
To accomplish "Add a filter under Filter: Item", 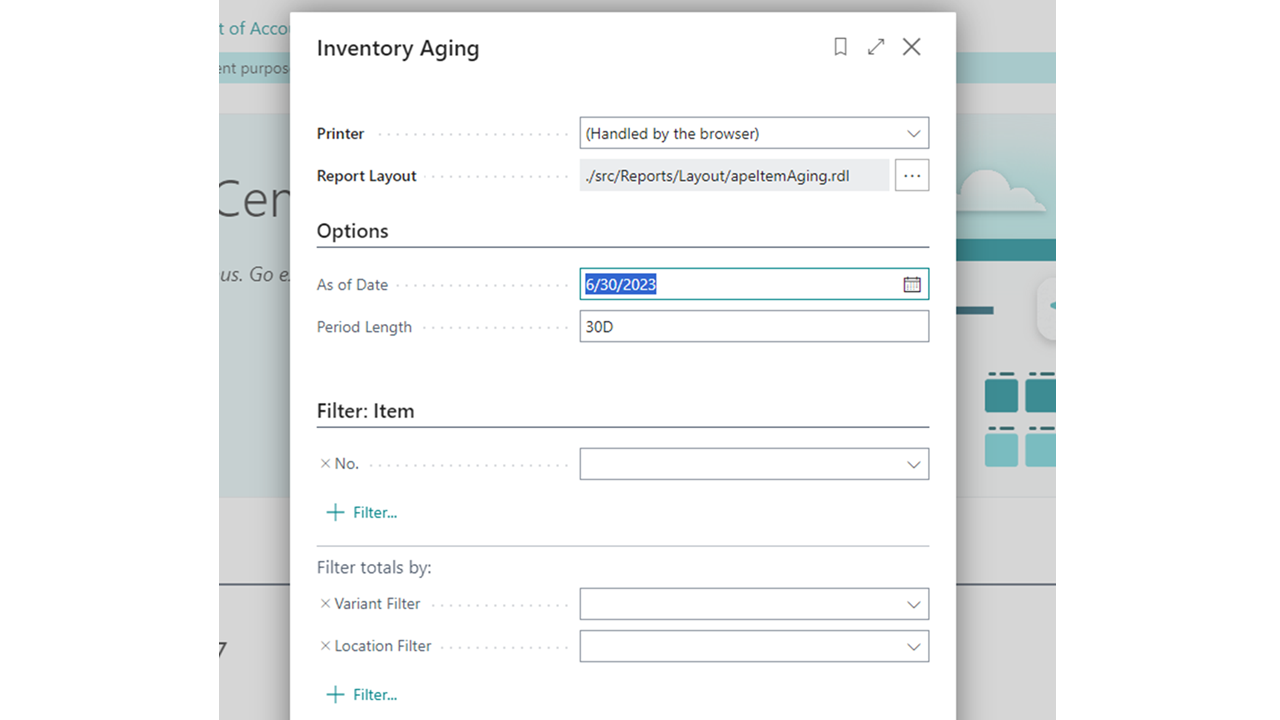I will 362,512.
